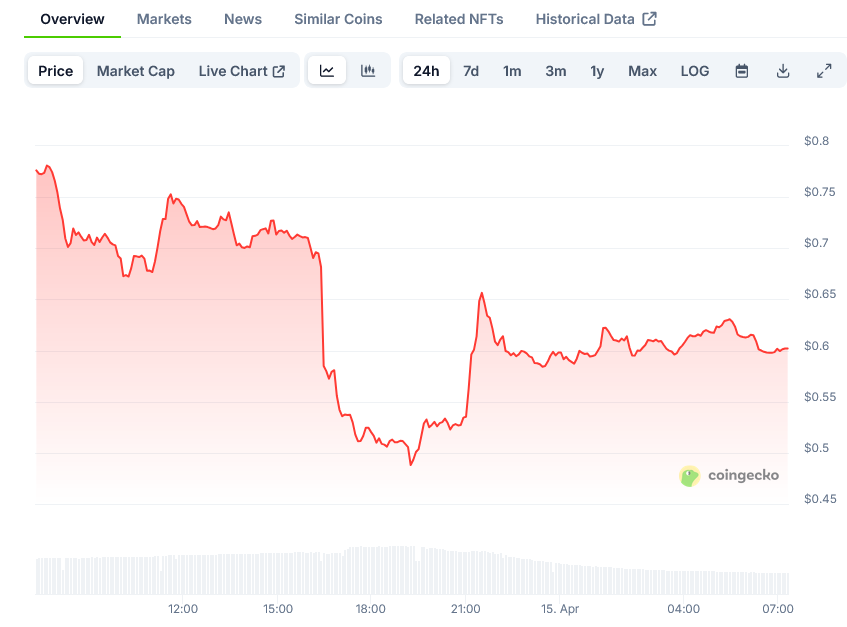
Task: Open the Related NFTs tab
Action: click(x=459, y=19)
